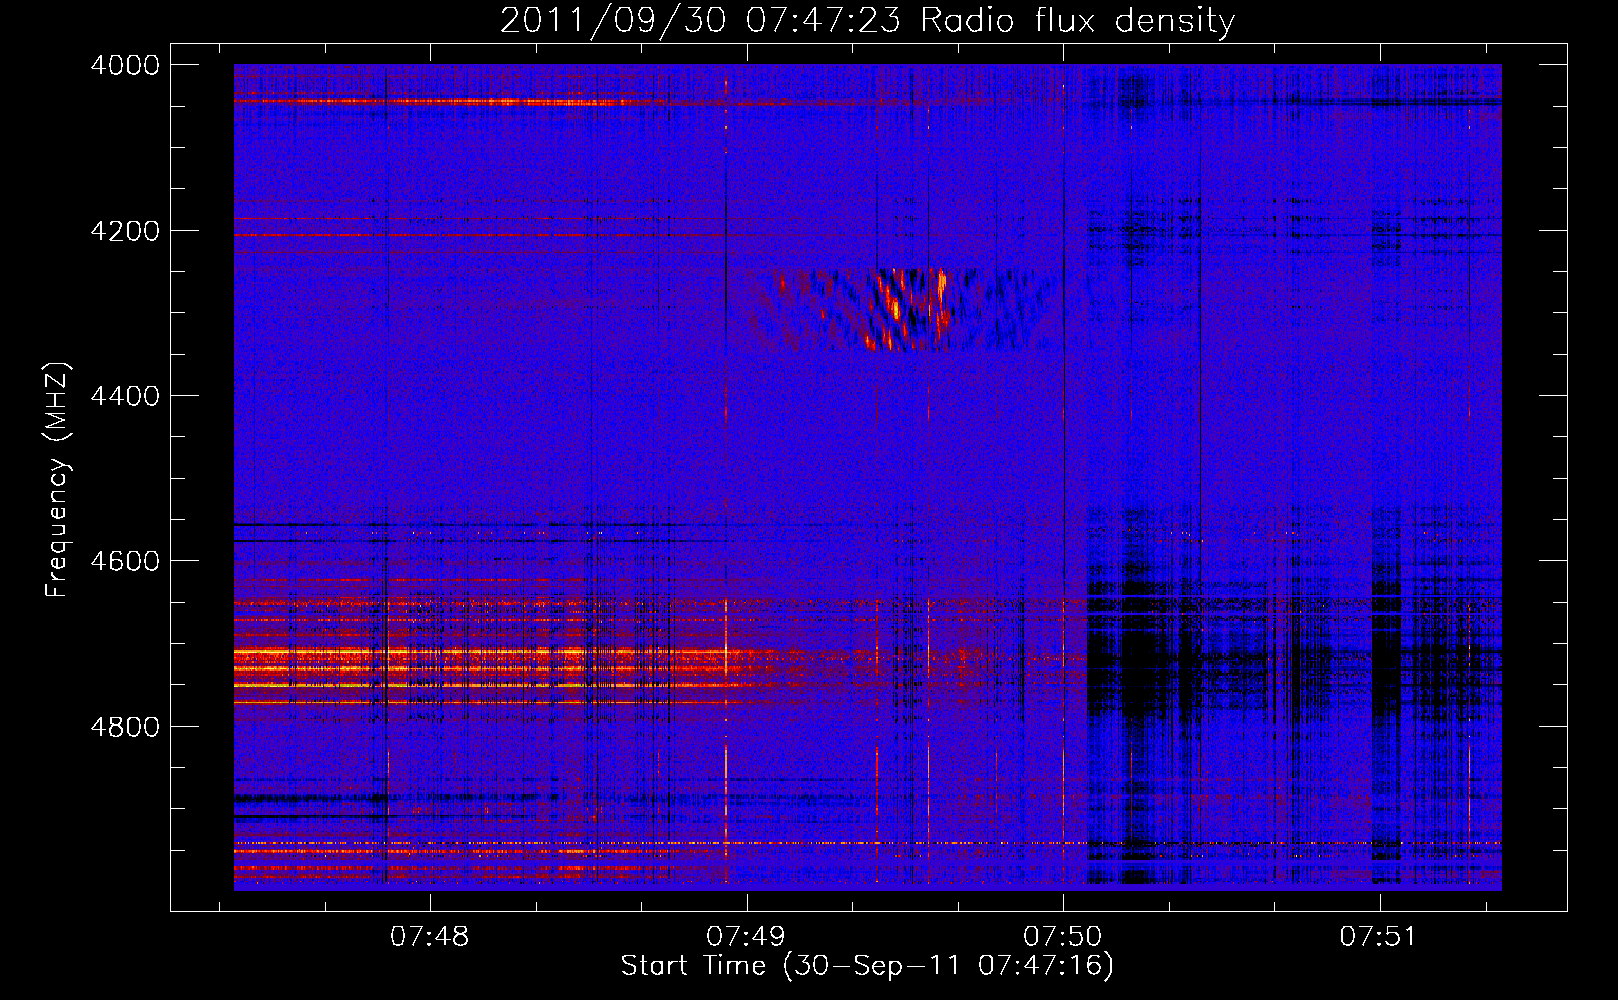
Task: Click the 4000 frequency tick label
Action: 125,65
